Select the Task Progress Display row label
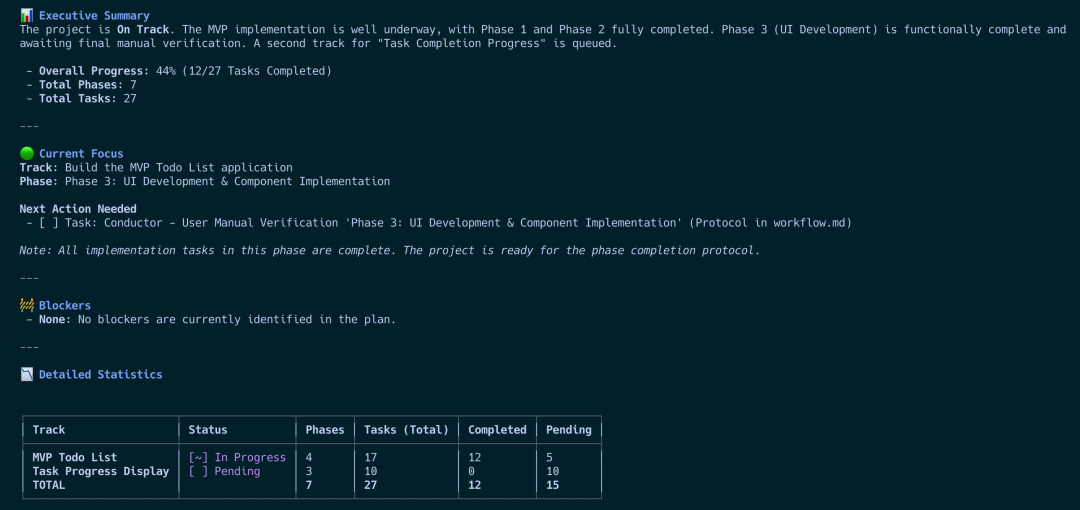The width and height of the screenshot is (1080, 510). [x=101, y=472]
